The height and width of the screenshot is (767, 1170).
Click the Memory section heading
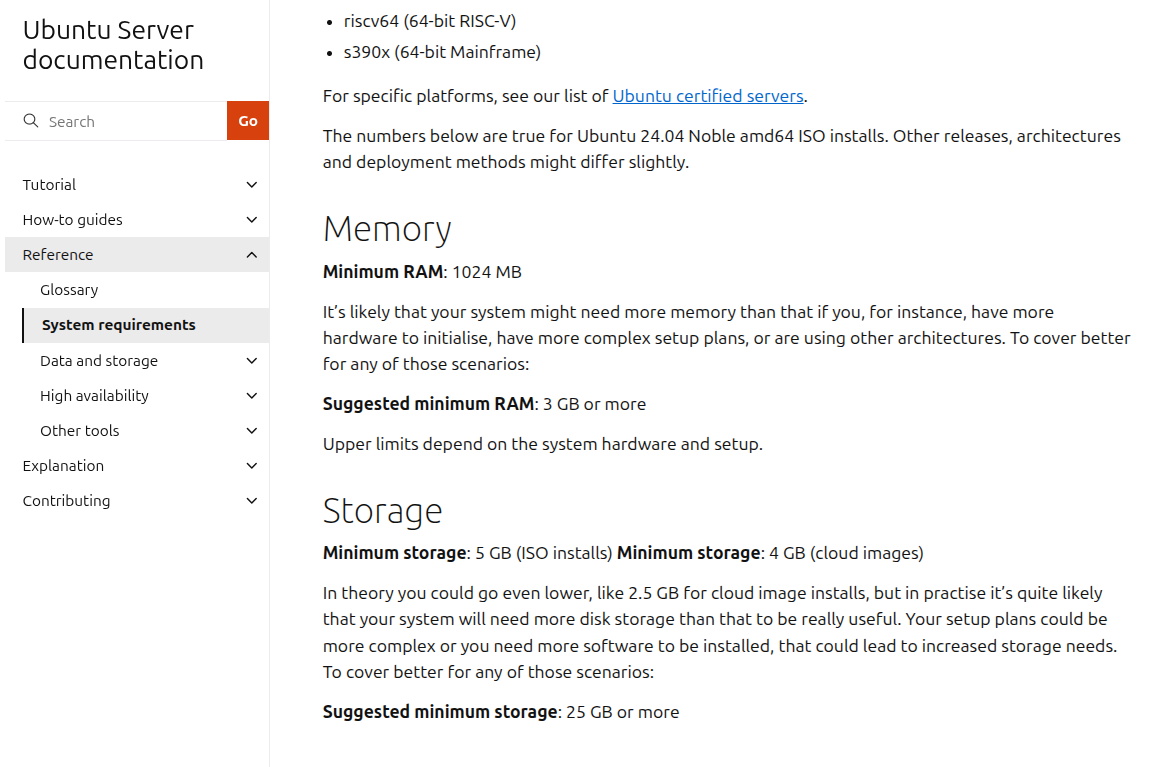[x=387, y=229]
